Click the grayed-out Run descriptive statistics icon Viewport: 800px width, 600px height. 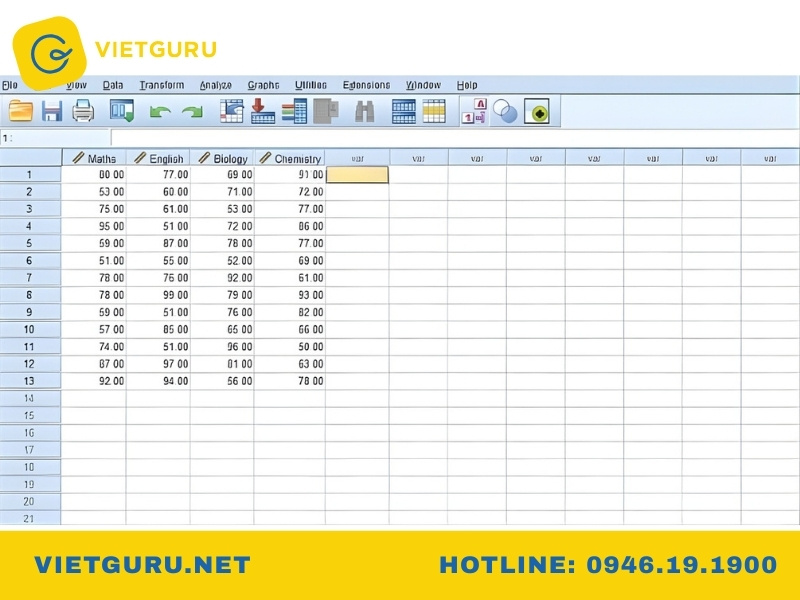pos(326,111)
